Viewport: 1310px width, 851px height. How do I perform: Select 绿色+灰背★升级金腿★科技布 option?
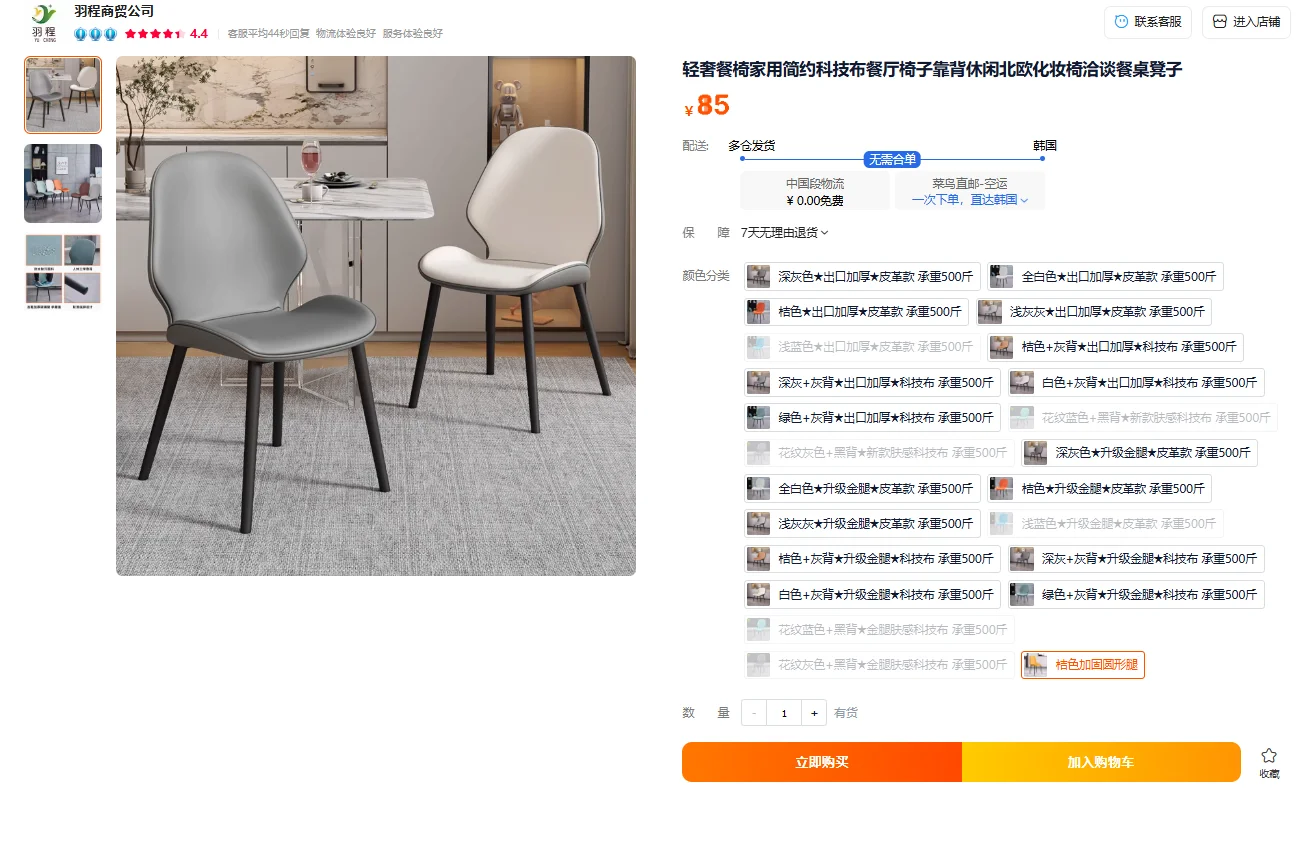(1136, 594)
